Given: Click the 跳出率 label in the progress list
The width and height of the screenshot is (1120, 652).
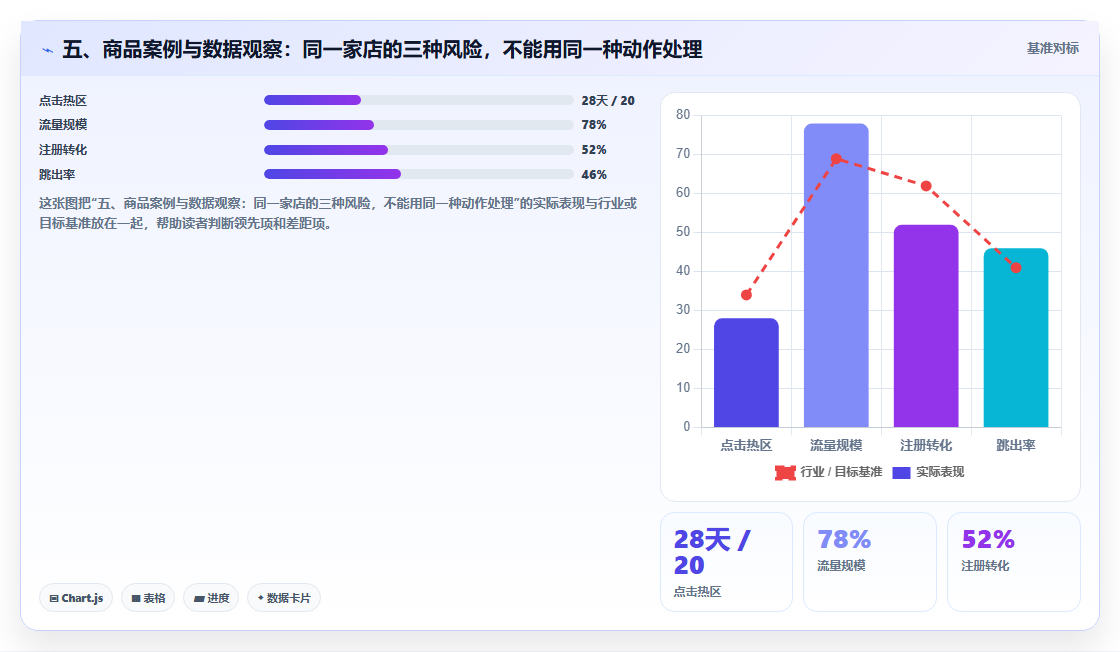Looking at the screenshot, I should click(x=57, y=175).
